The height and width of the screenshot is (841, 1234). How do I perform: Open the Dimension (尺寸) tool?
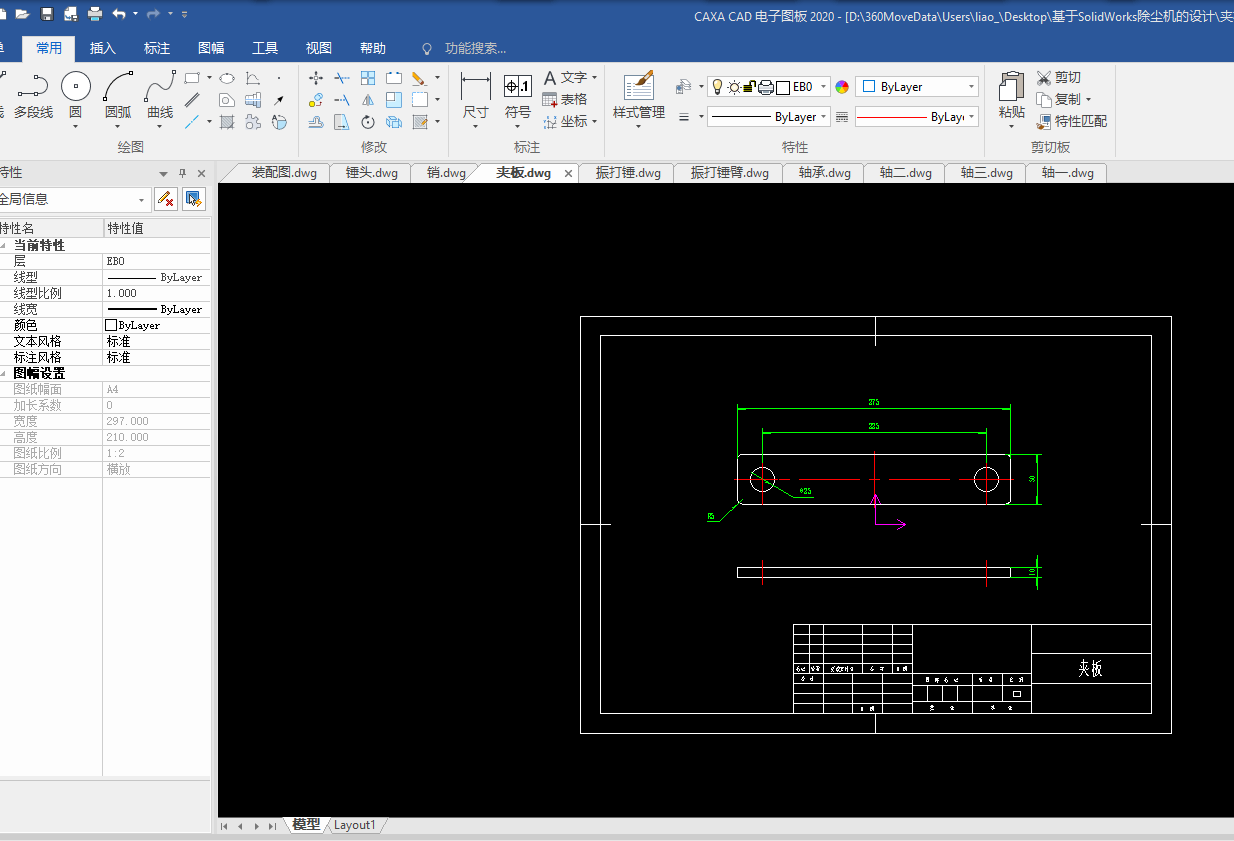tap(475, 88)
